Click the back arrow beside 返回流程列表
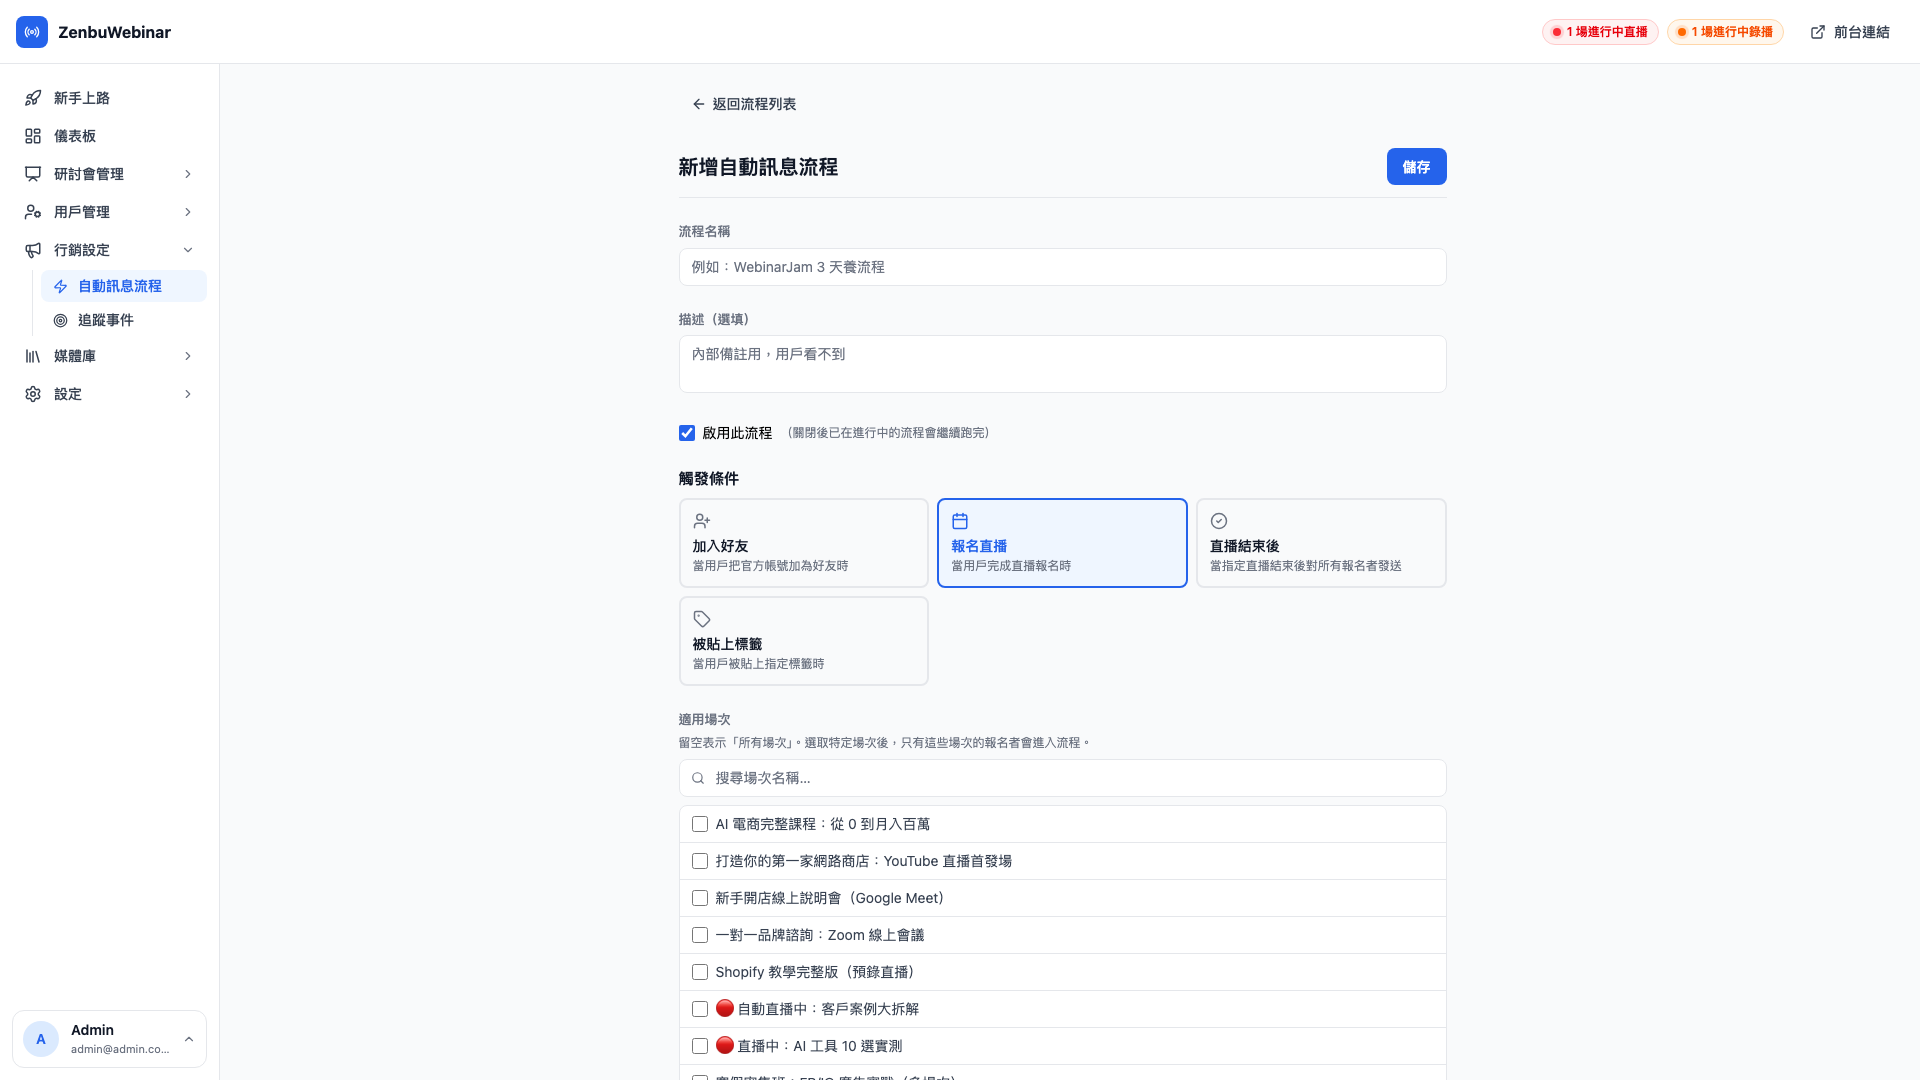This screenshot has width=1920, height=1080. point(699,104)
